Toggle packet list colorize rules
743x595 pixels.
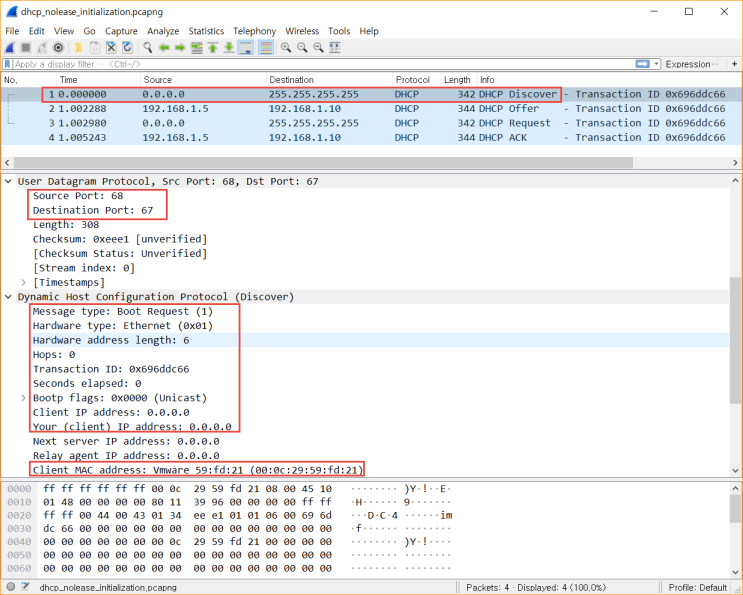coord(266,47)
